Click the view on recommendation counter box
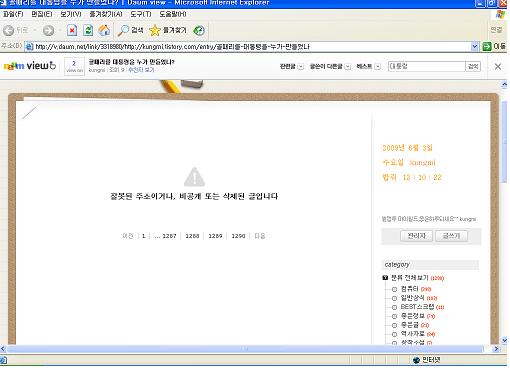This screenshot has height=368, width=510. point(74,66)
